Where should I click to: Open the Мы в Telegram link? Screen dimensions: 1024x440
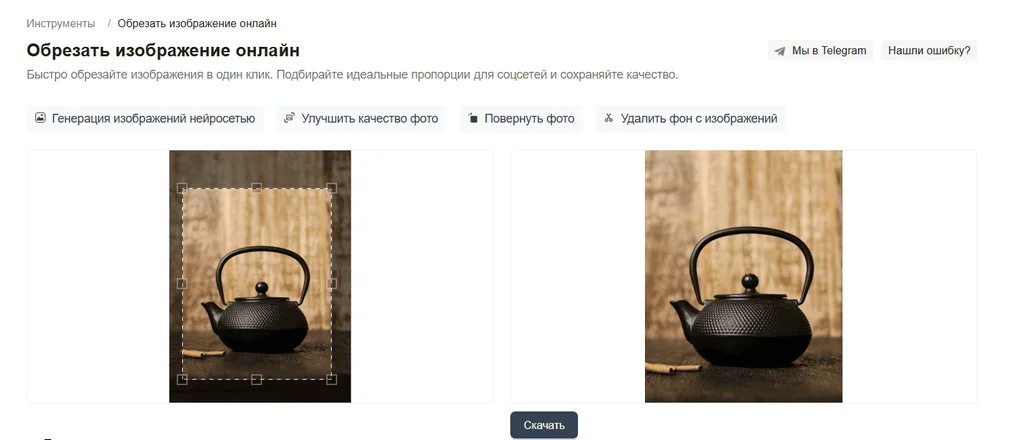click(x=820, y=50)
